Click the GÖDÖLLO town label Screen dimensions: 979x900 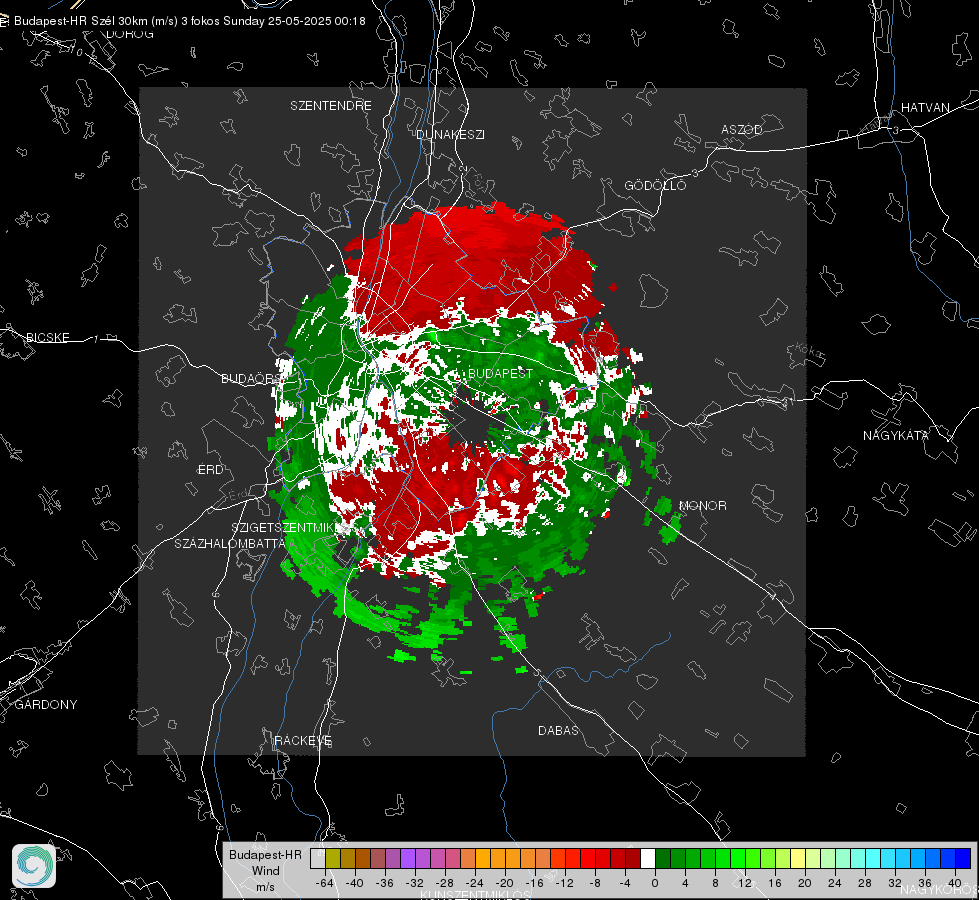point(655,185)
